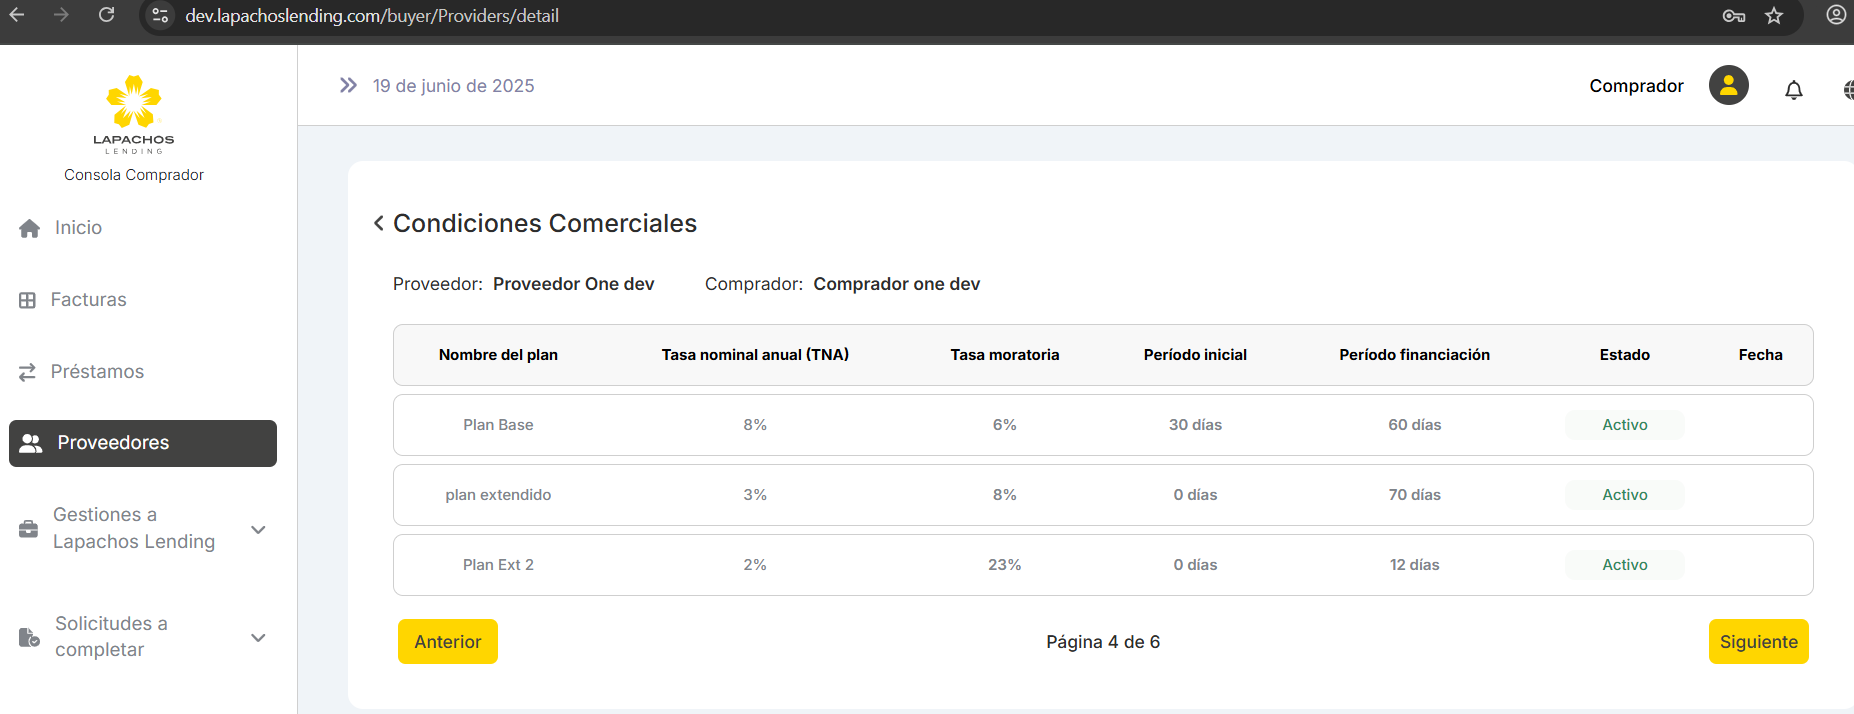Click the back arrow beside Condiciones Comerciales
1854x714 pixels.
[x=379, y=223]
